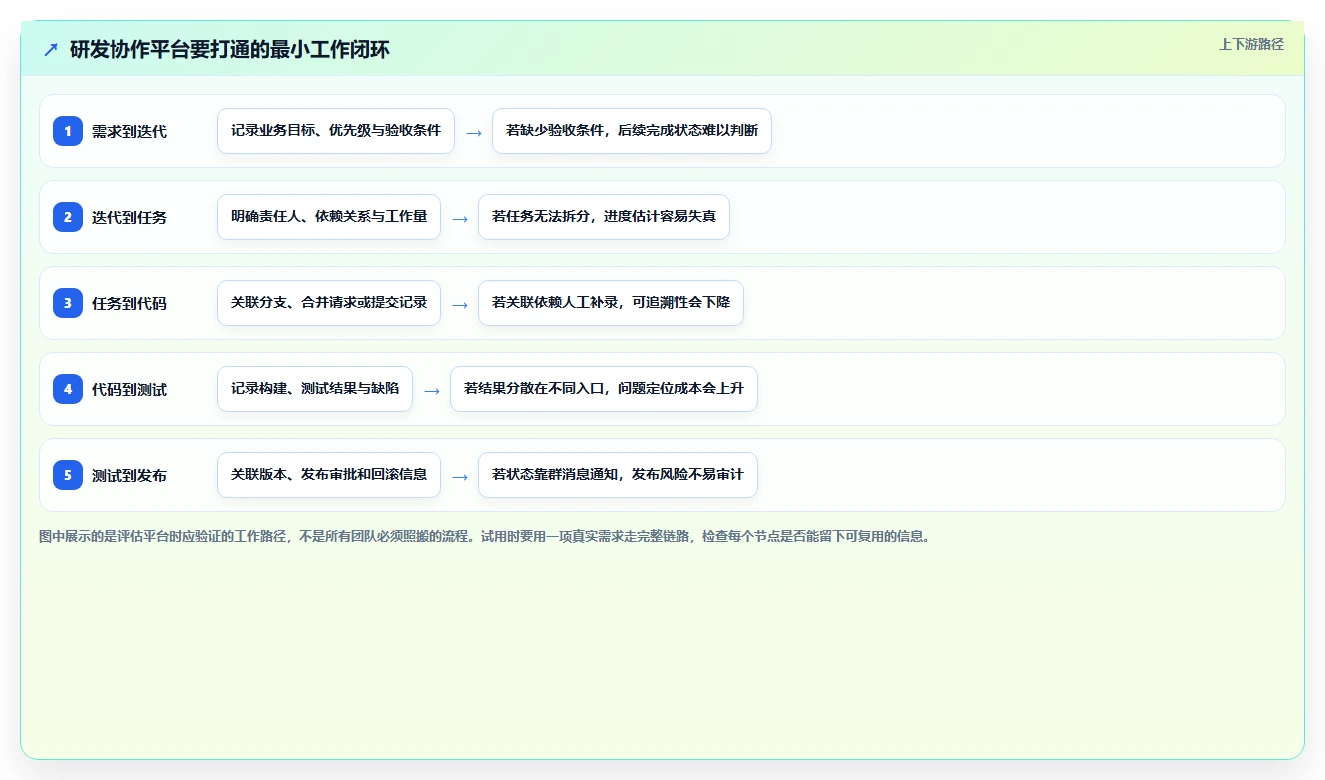This screenshot has height=780, width=1325.
Task: Click the 上下游路径 label in header
Action: 1251,44
